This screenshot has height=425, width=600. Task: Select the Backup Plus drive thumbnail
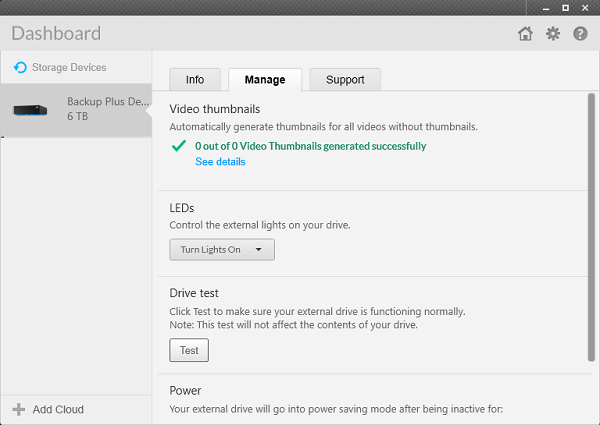tap(30, 110)
